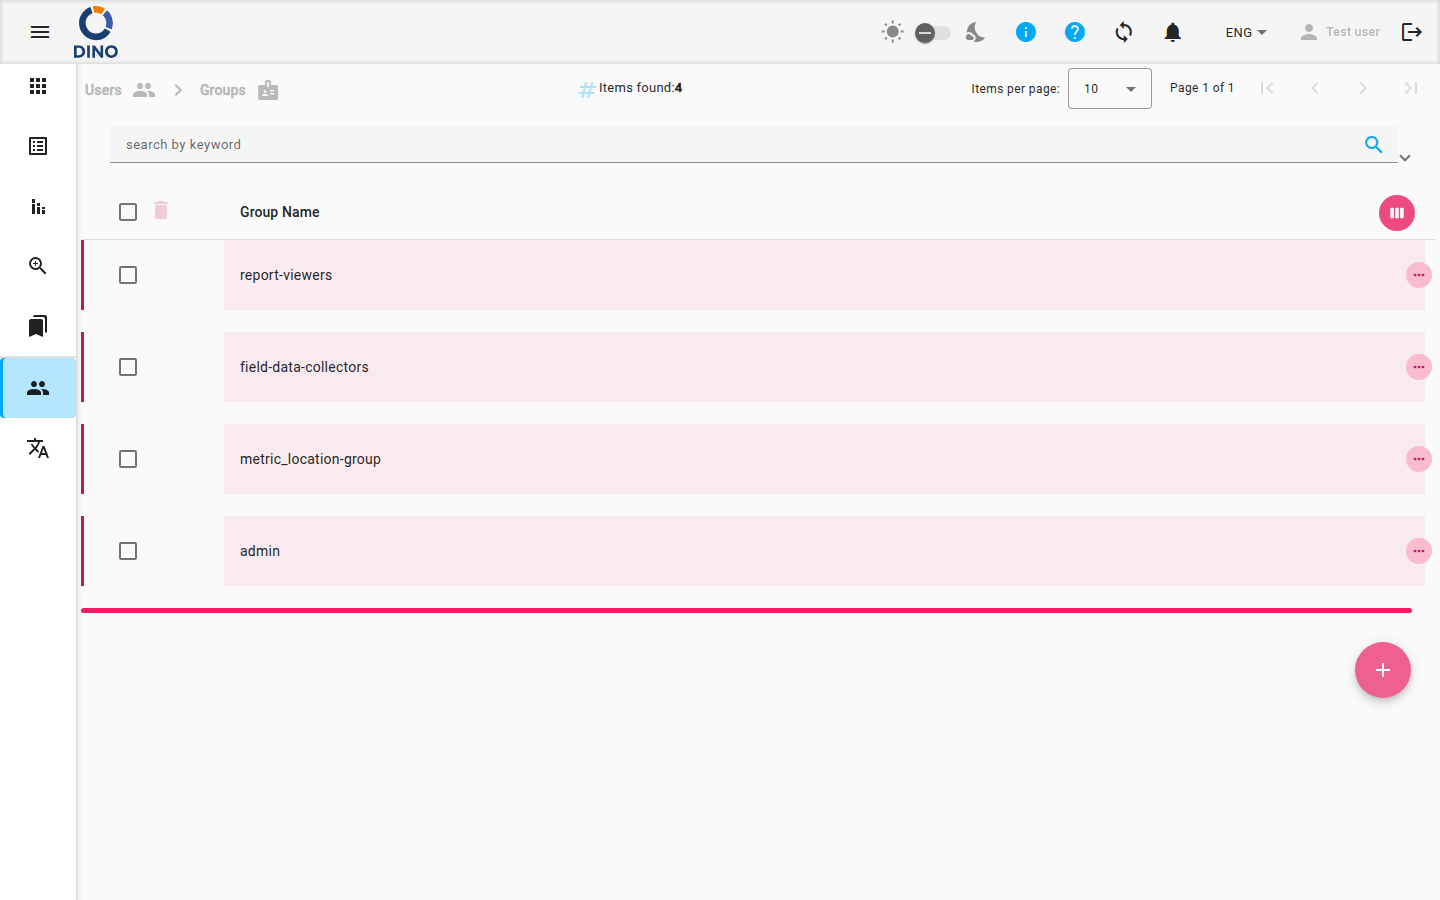Go to last page button

click(1411, 88)
